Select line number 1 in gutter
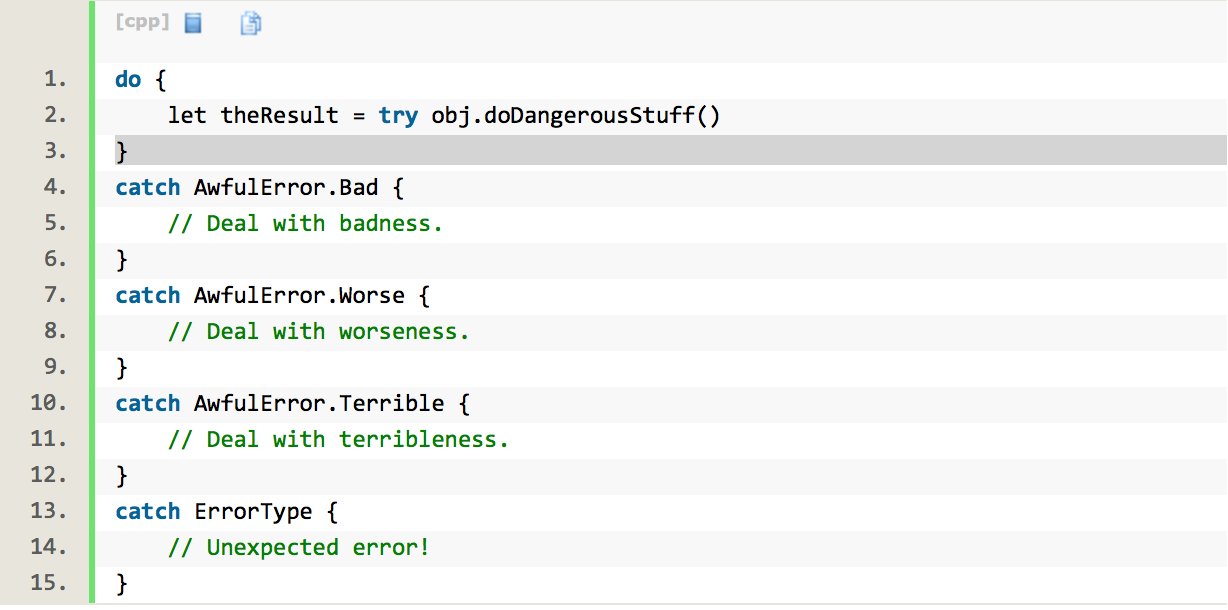This screenshot has height=610, width=1228. coord(56,79)
